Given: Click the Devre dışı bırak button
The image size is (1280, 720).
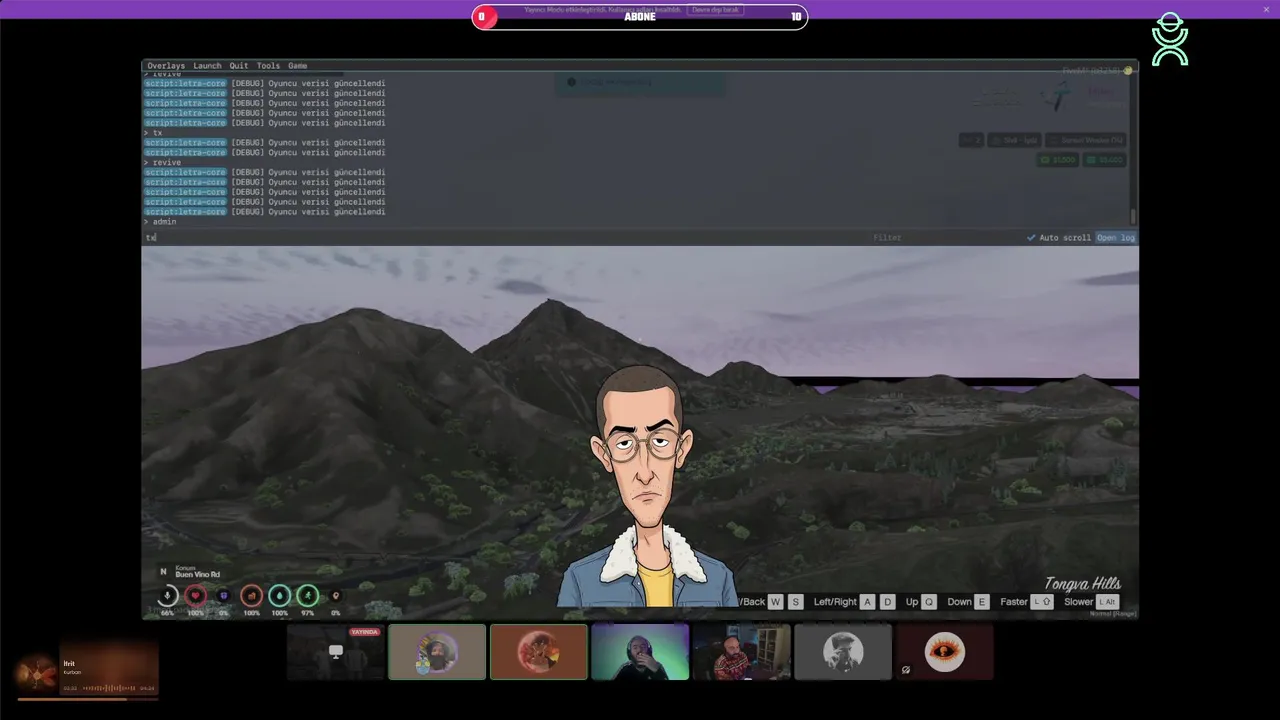Looking at the screenshot, I should click(x=715, y=10).
